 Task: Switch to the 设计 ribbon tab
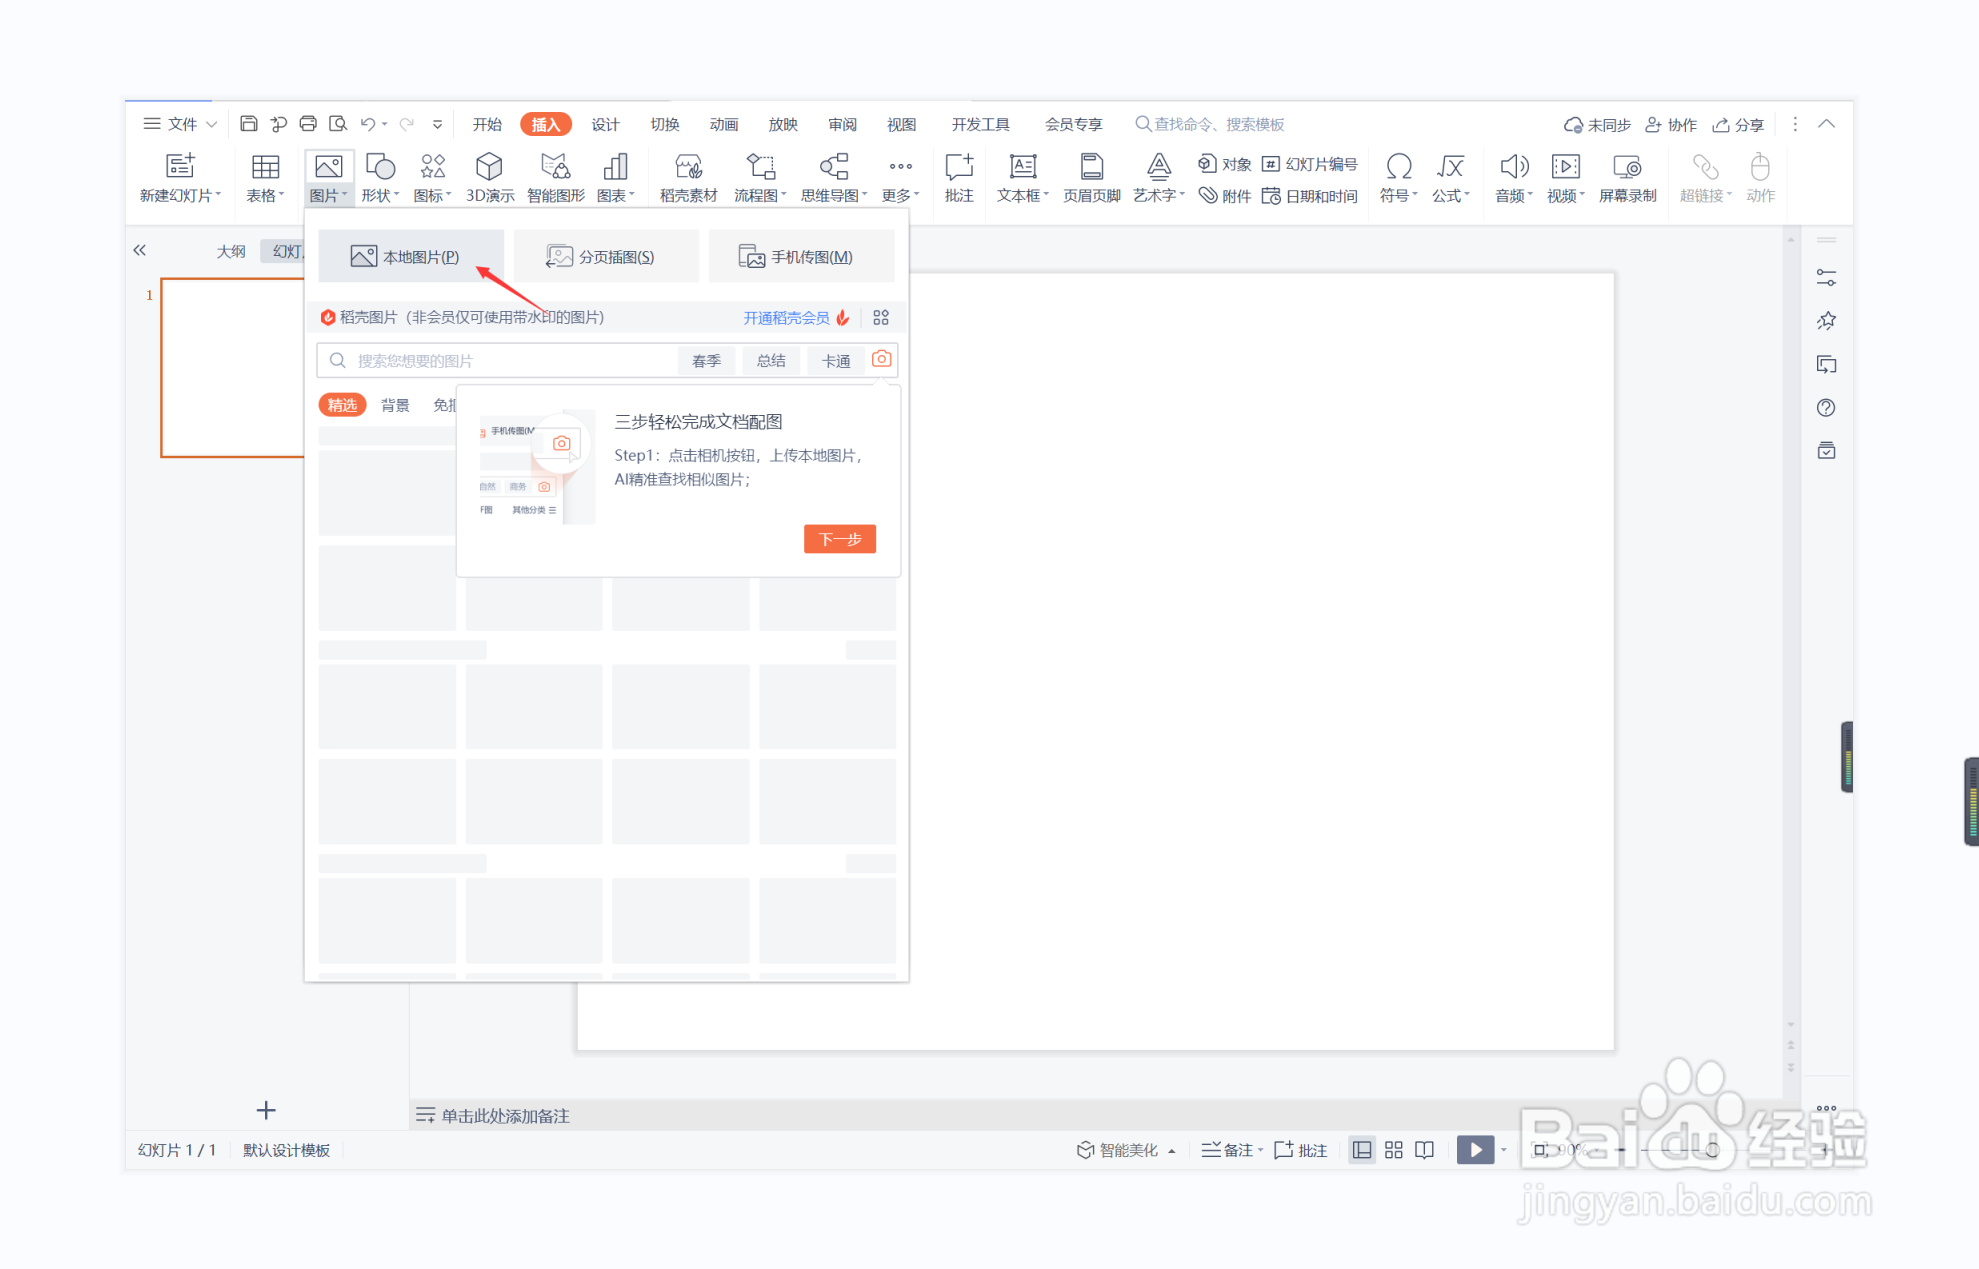(x=604, y=124)
